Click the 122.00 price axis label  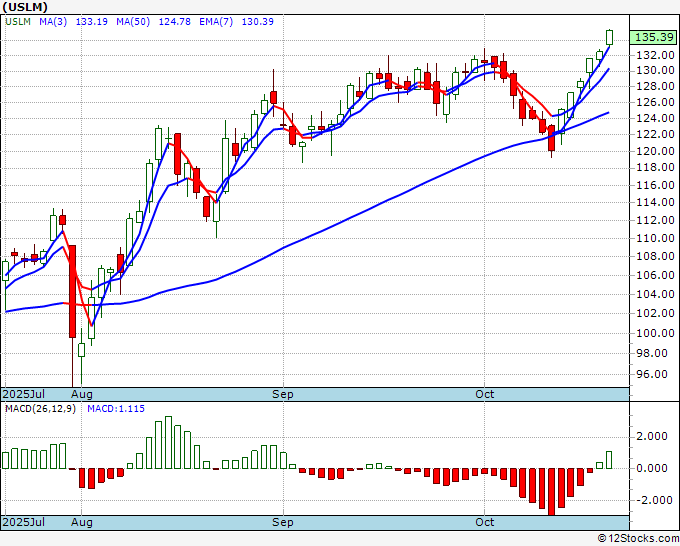point(655,134)
